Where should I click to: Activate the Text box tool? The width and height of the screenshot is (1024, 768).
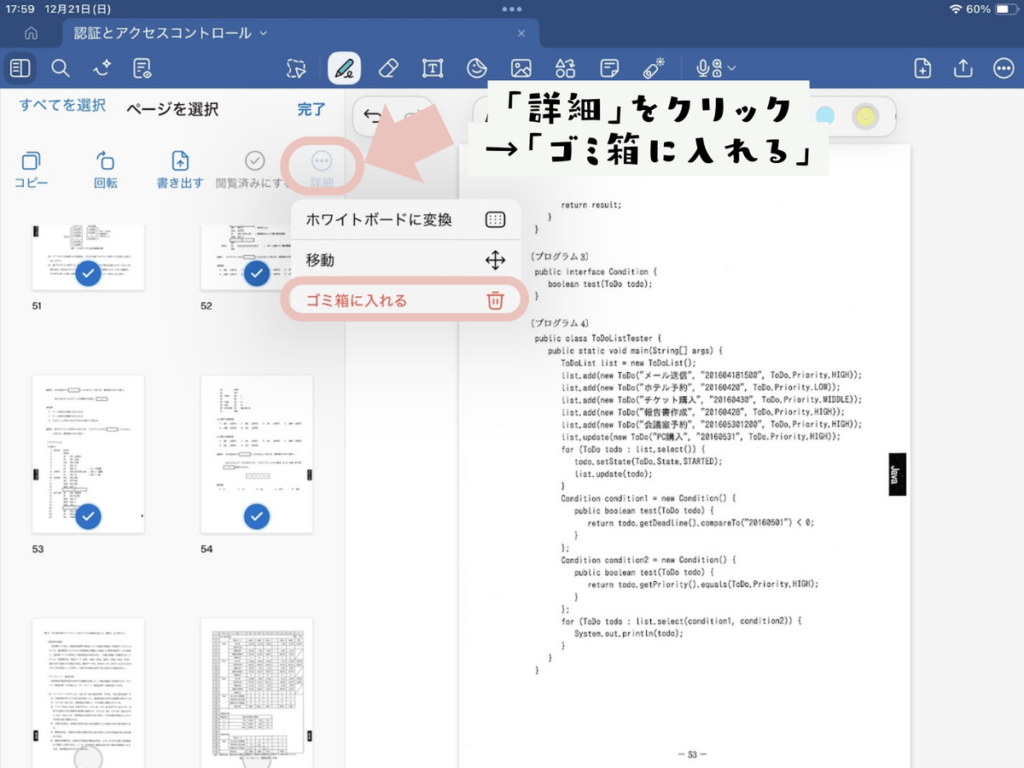click(432, 68)
